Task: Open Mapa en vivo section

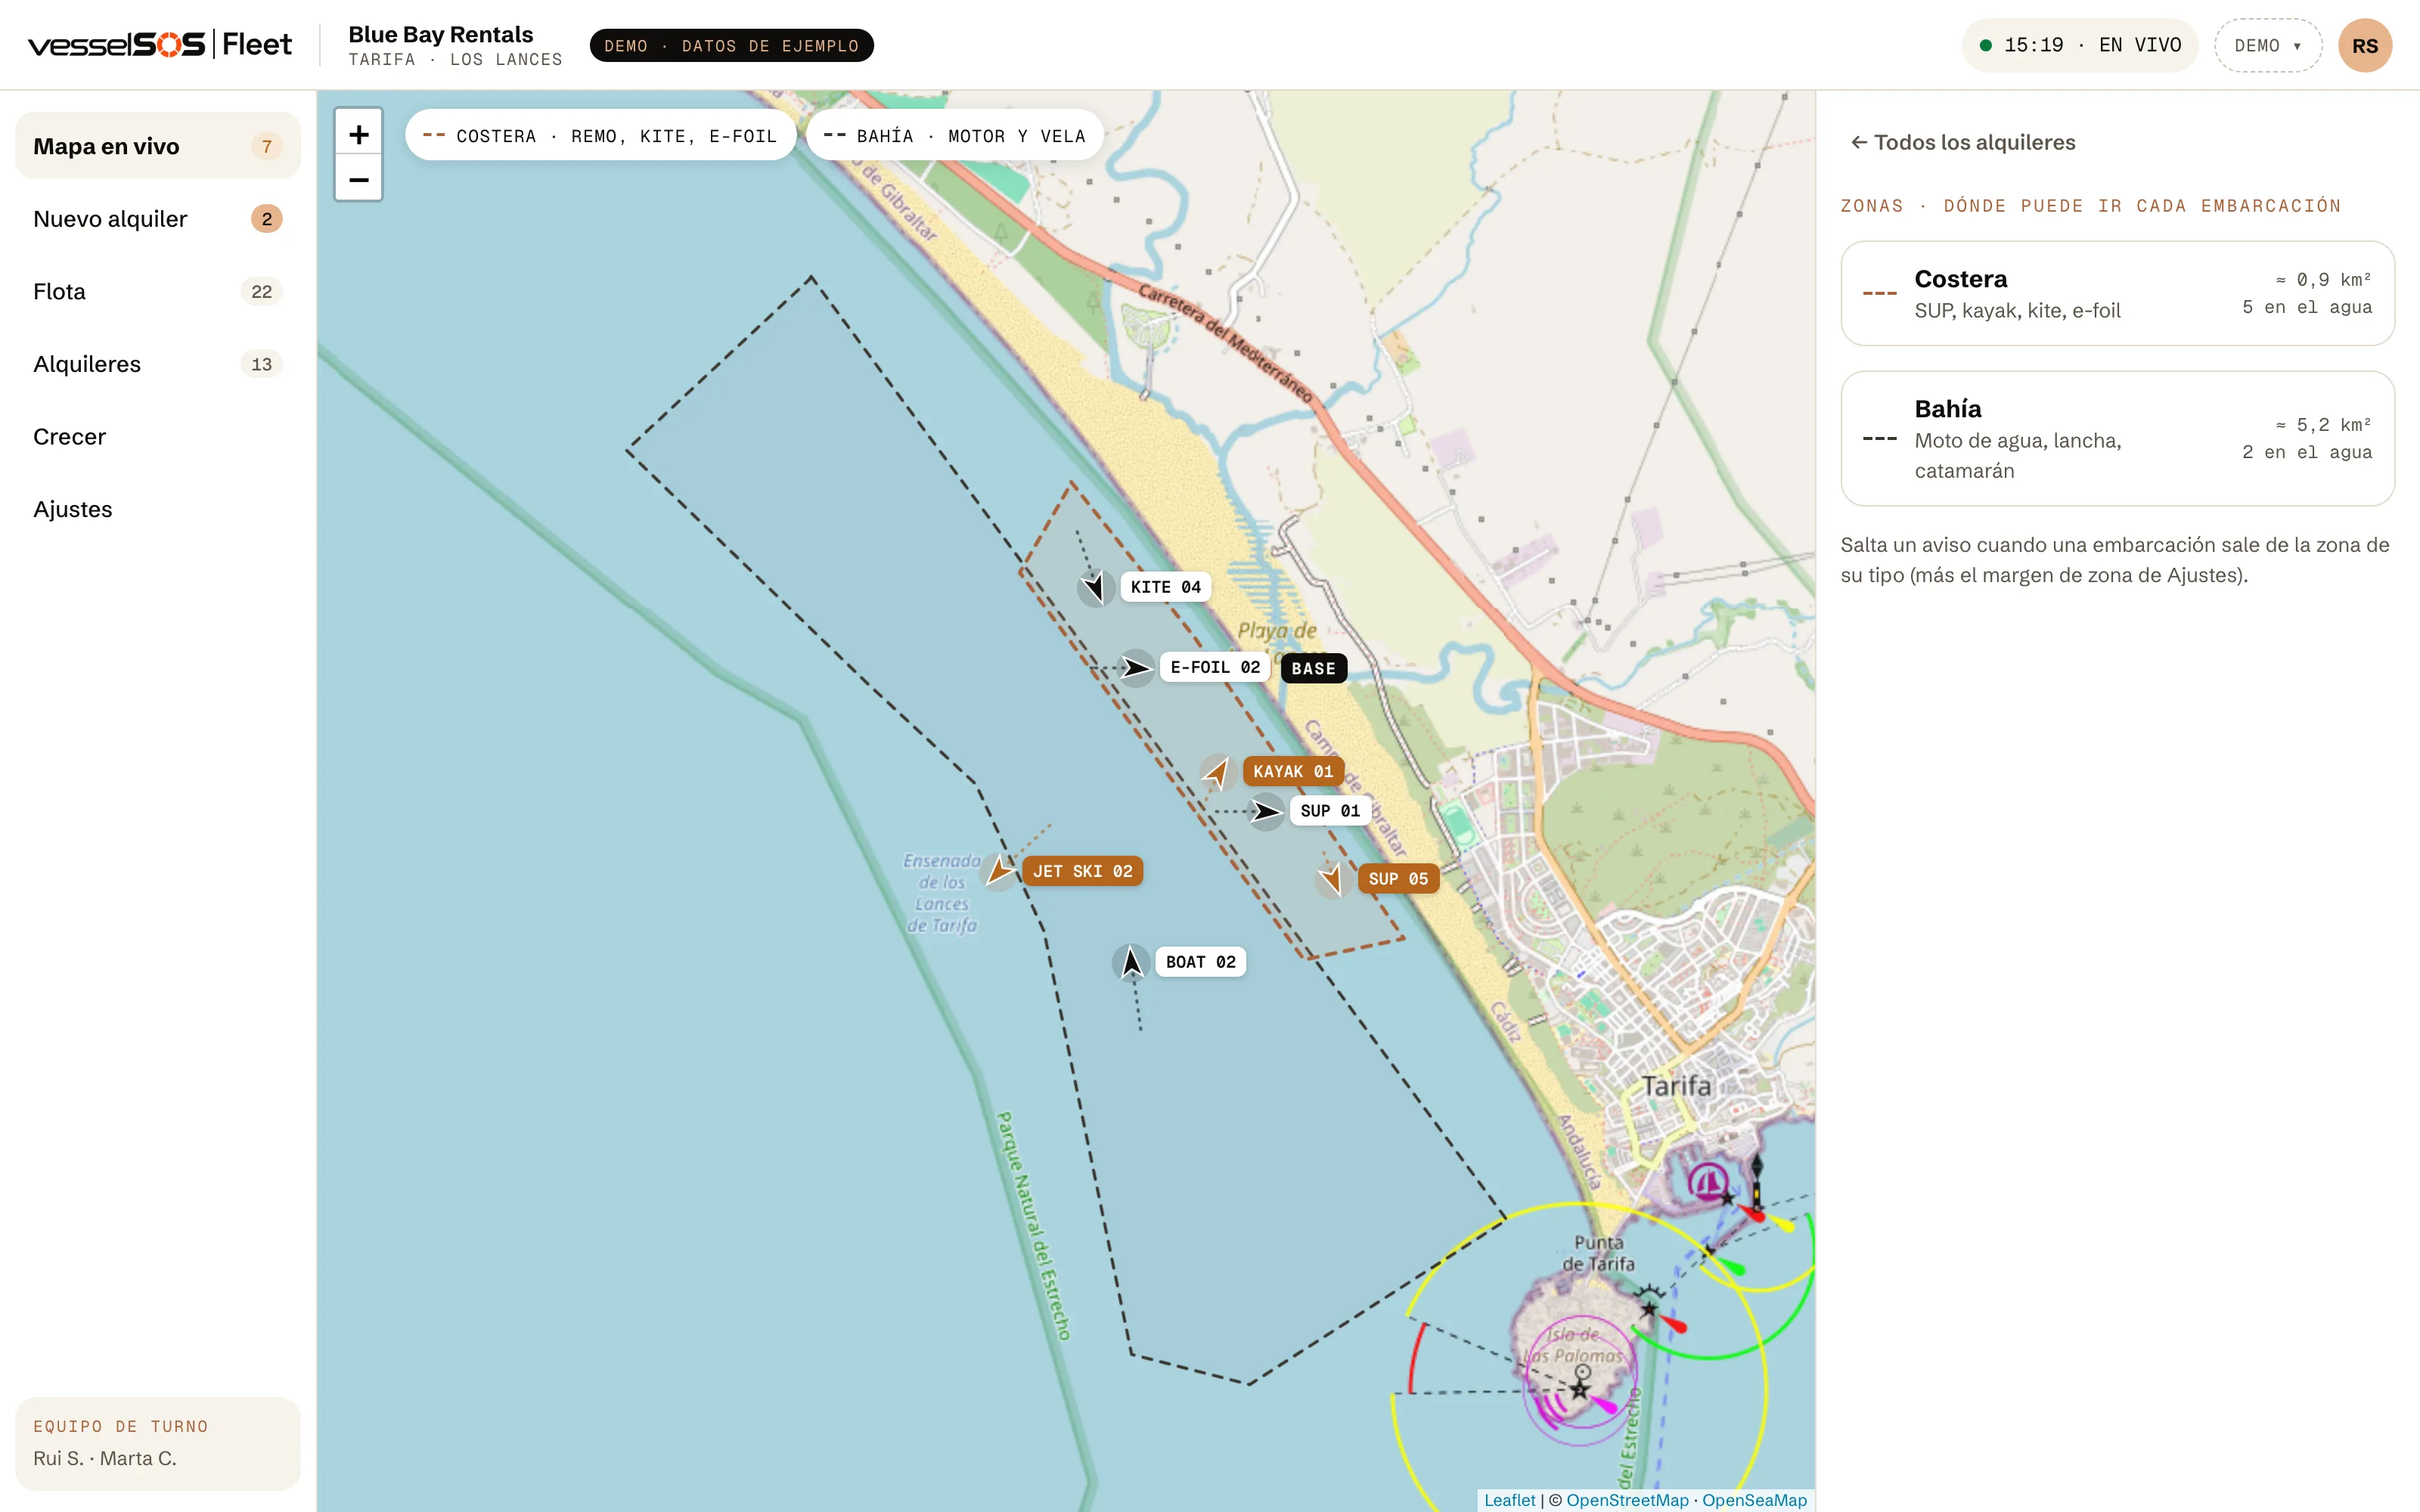Action: point(158,146)
